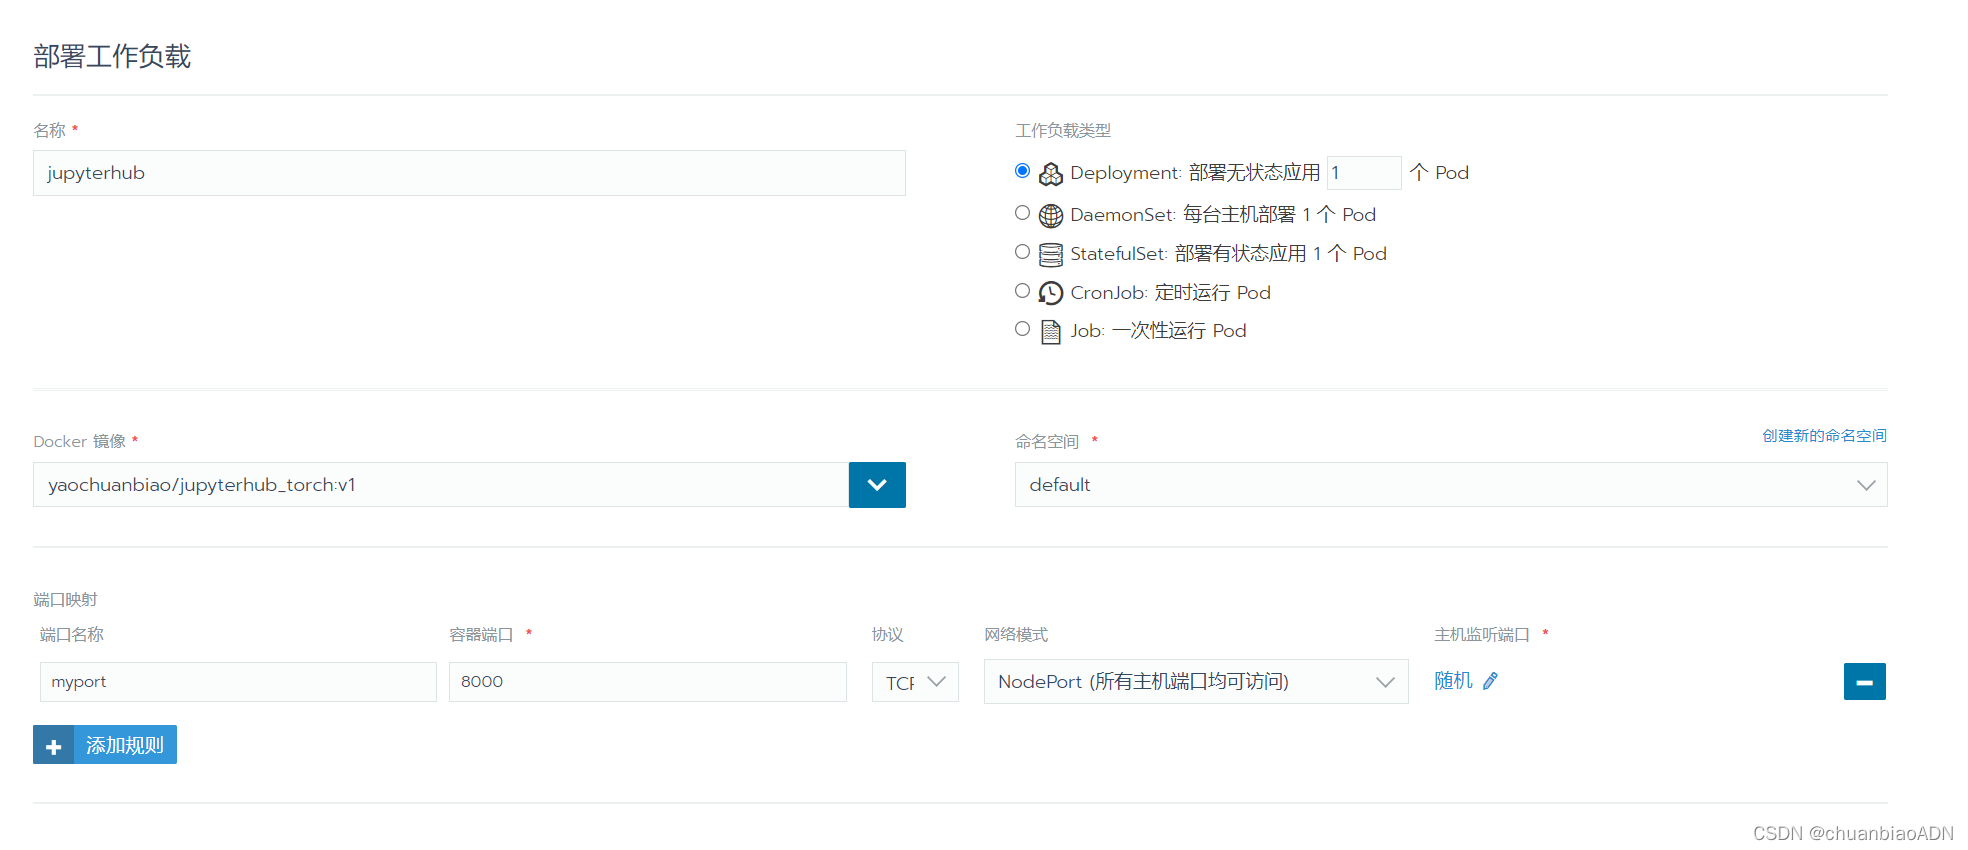Image resolution: width=1968 pixels, height=850 pixels.
Task: Open the Docker image dropdown arrow
Action: 877,485
